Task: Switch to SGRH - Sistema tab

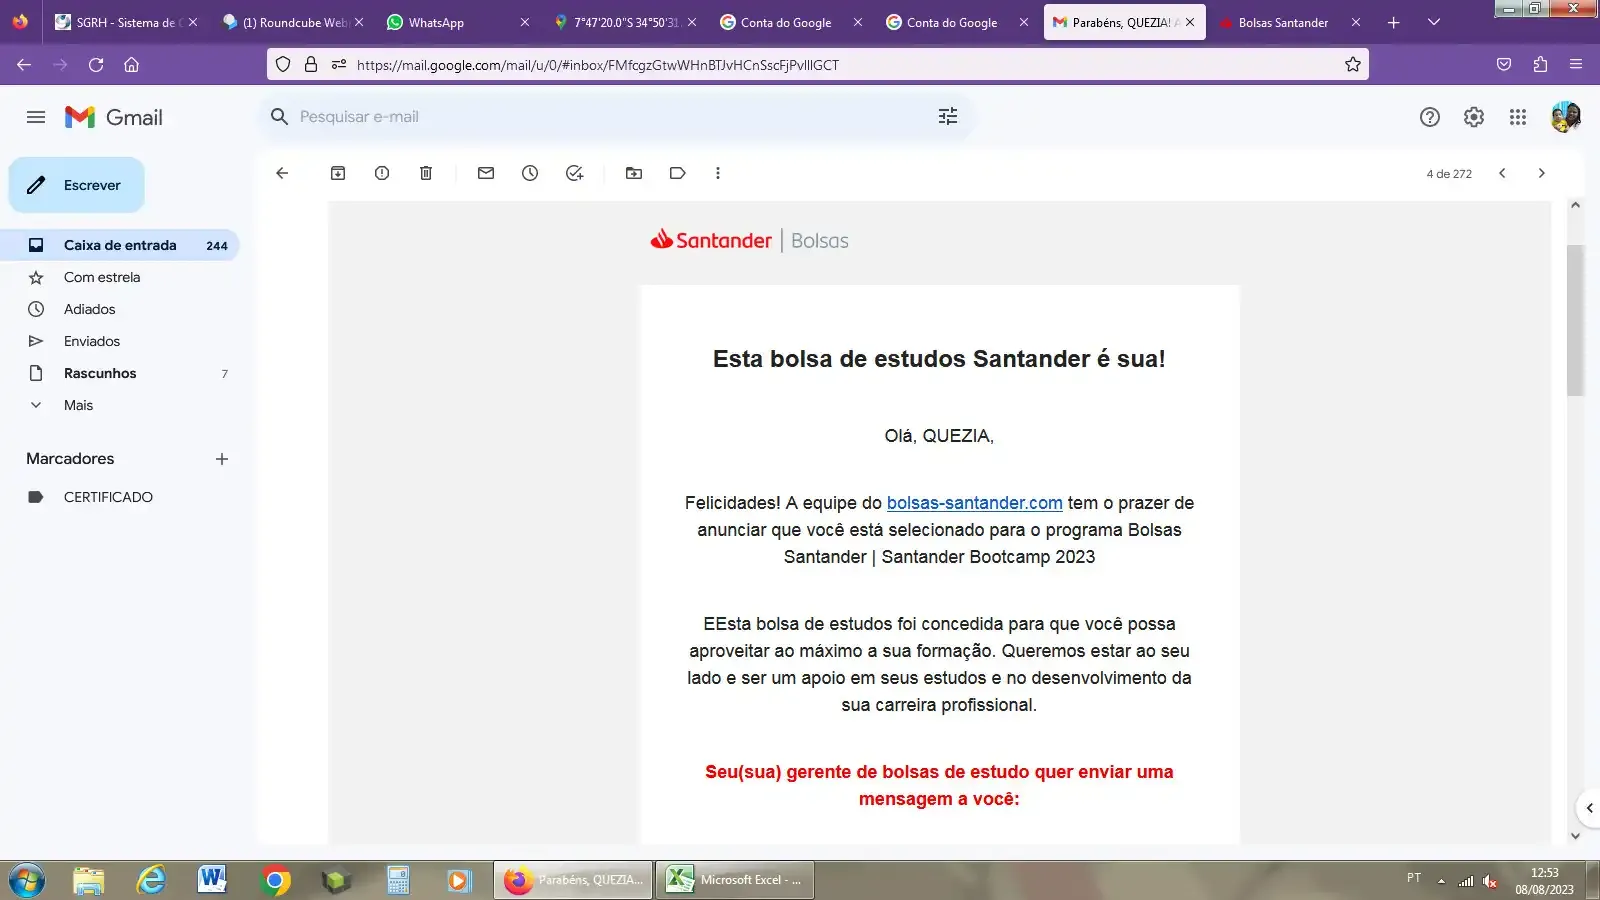Action: pos(125,22)
